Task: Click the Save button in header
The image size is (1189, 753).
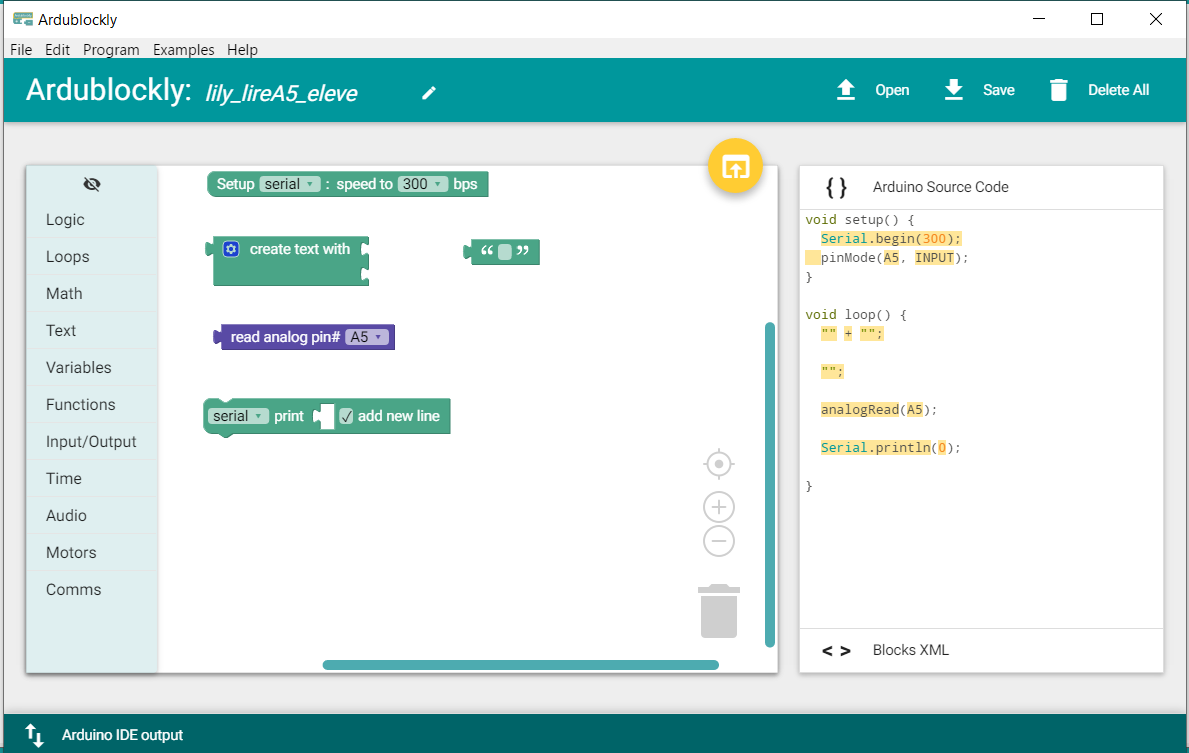Action: [980, 90]
